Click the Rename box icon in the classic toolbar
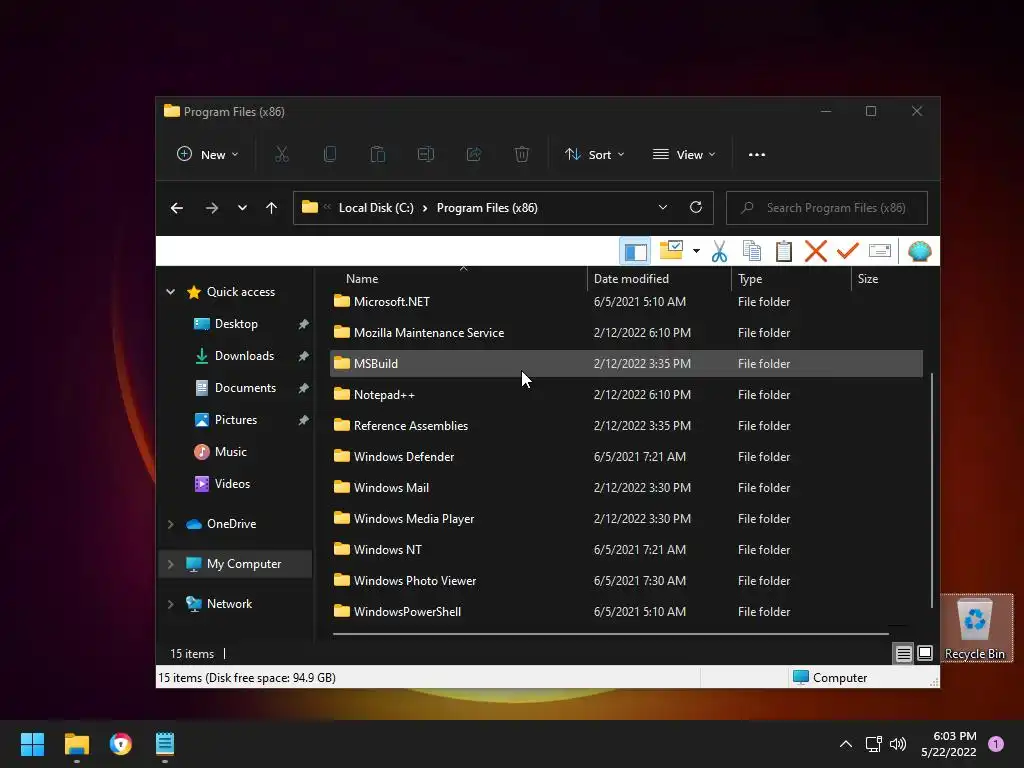 tap(880, 251)
